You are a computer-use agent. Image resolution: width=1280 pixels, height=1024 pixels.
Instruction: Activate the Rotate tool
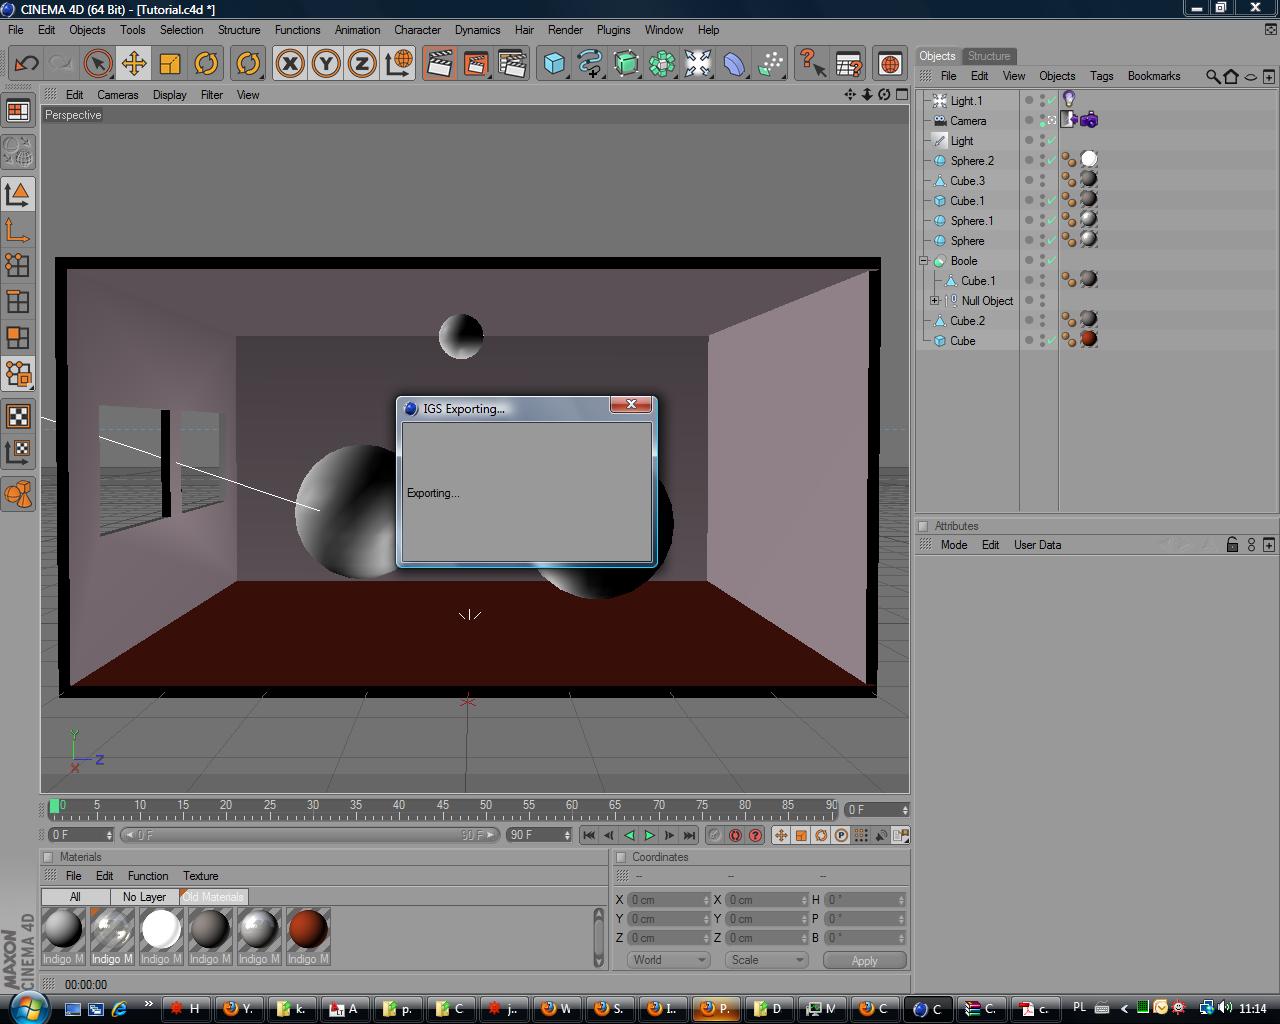pos(205,64)
